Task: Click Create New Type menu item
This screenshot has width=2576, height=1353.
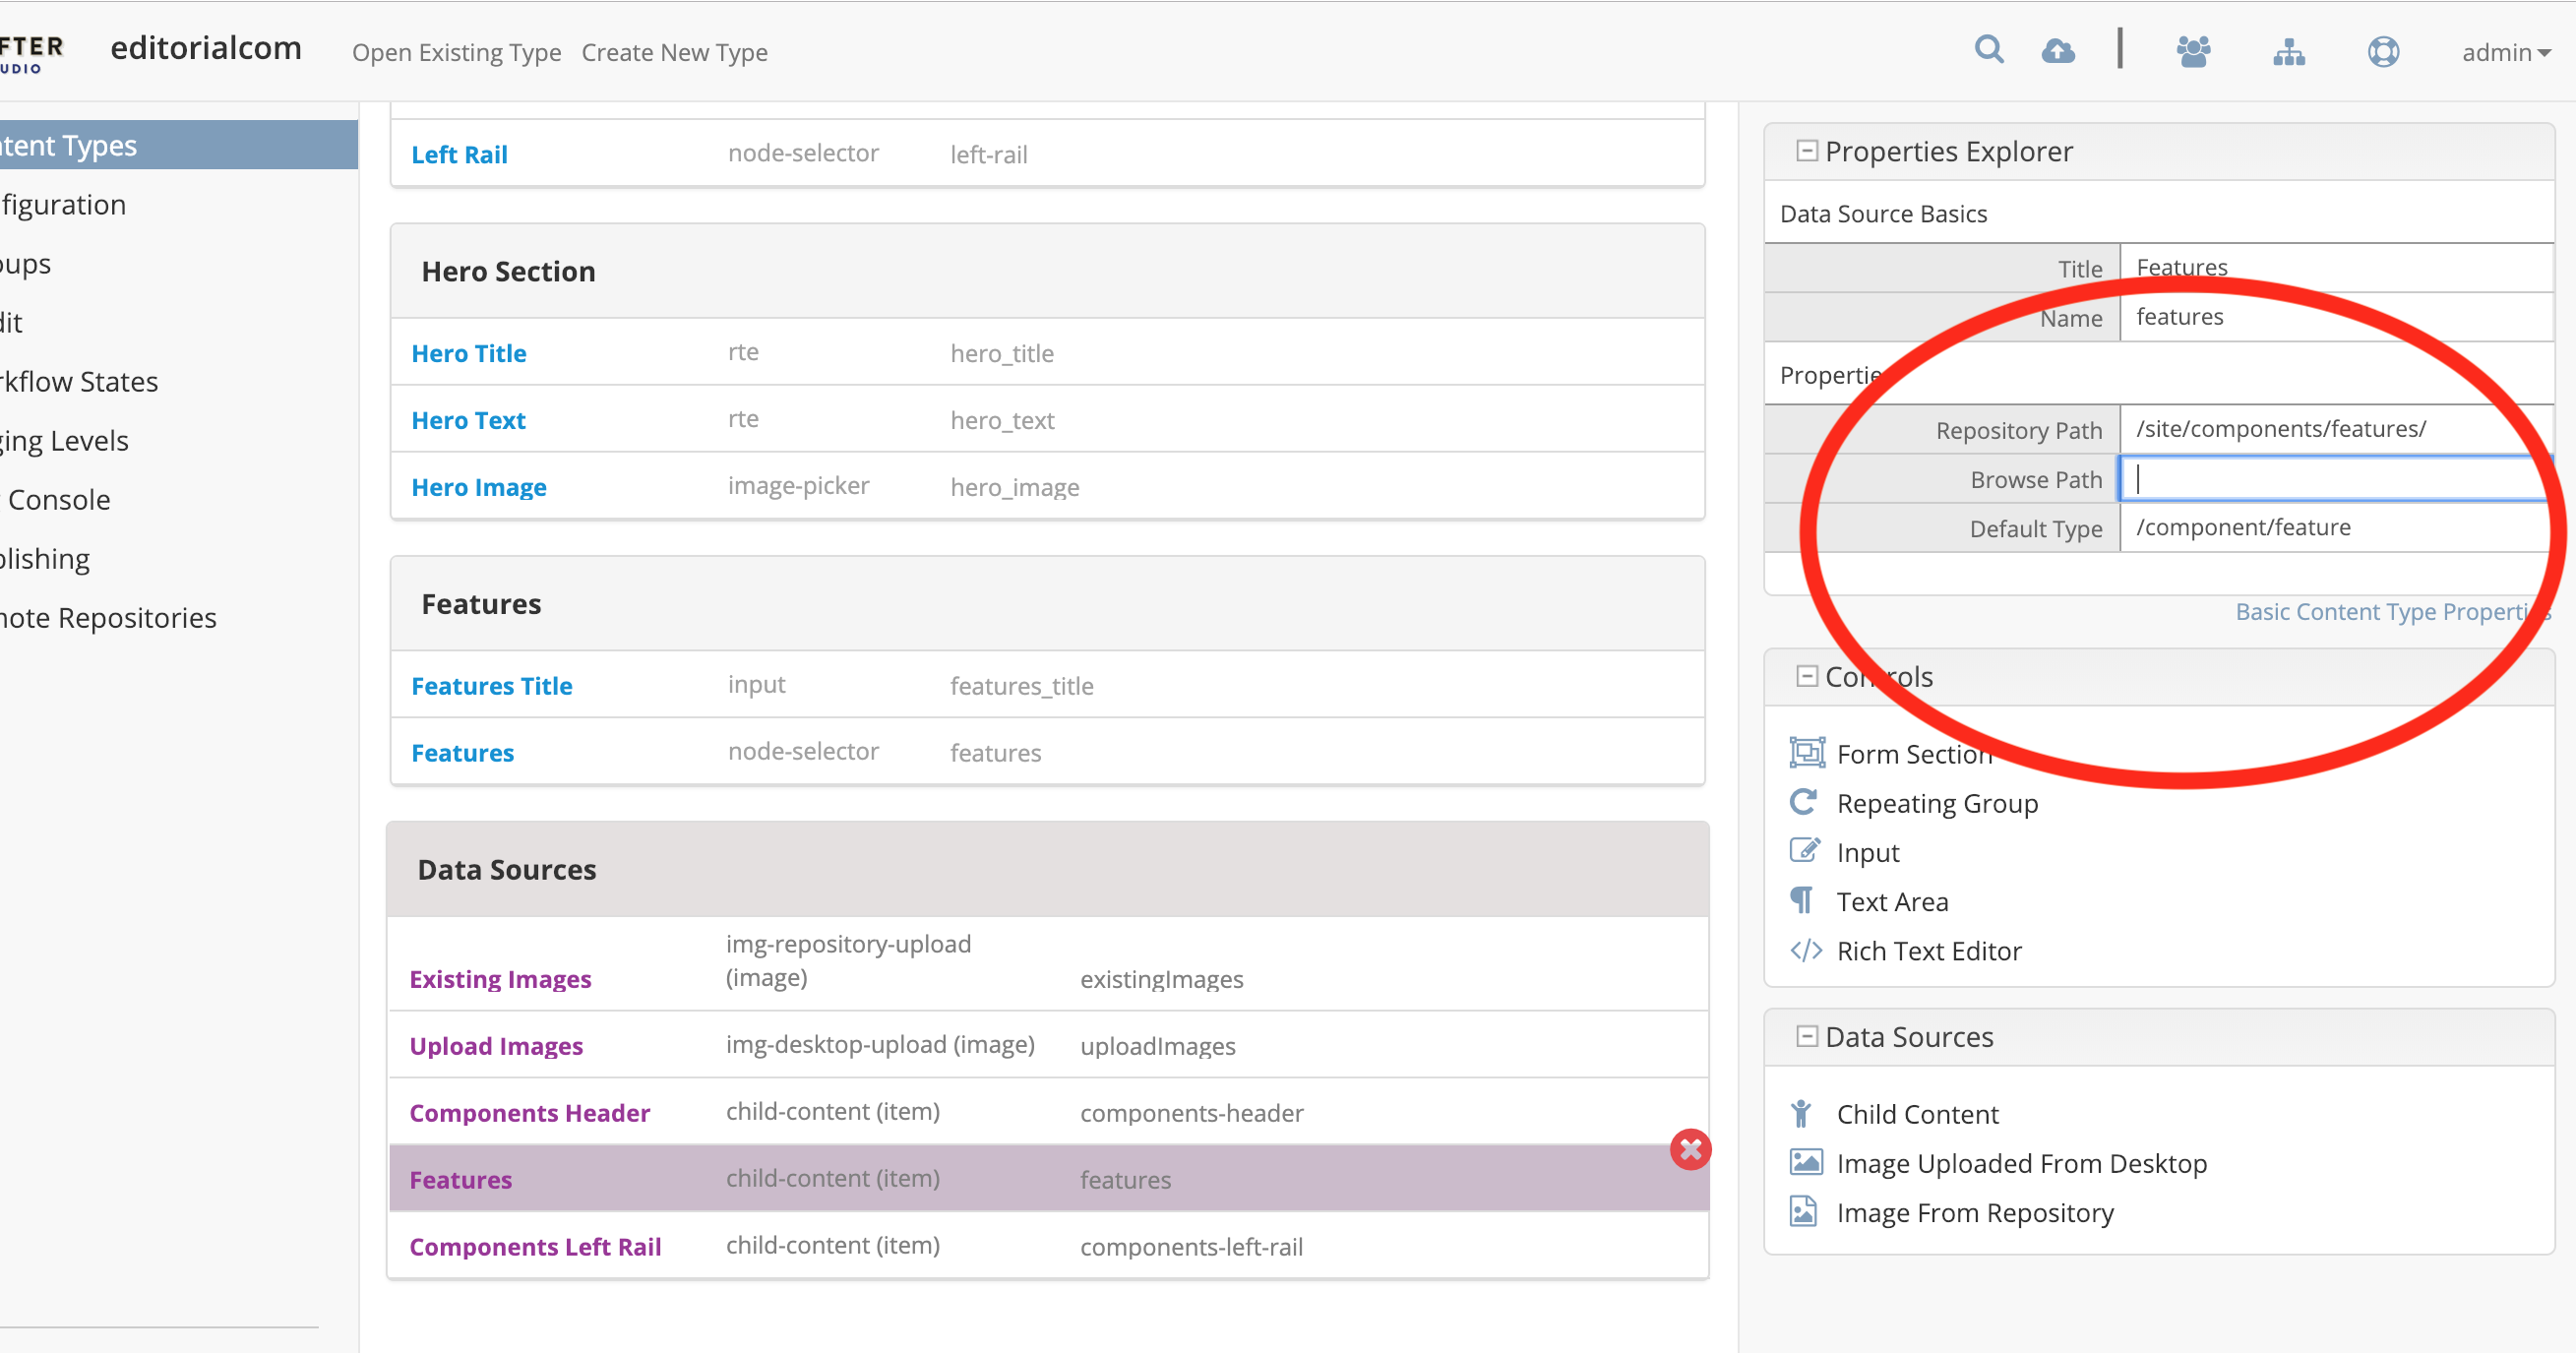Action: 675,52
